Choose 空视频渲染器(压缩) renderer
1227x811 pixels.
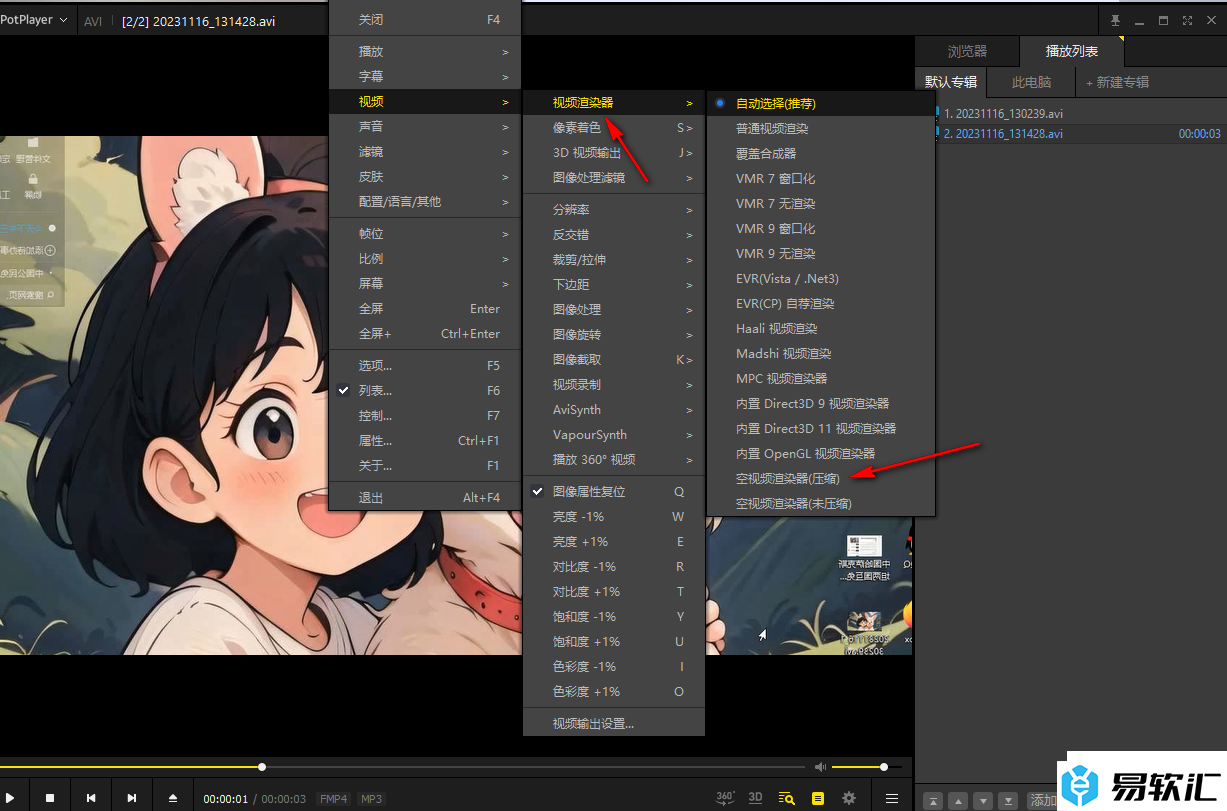(x=821, y=479)
